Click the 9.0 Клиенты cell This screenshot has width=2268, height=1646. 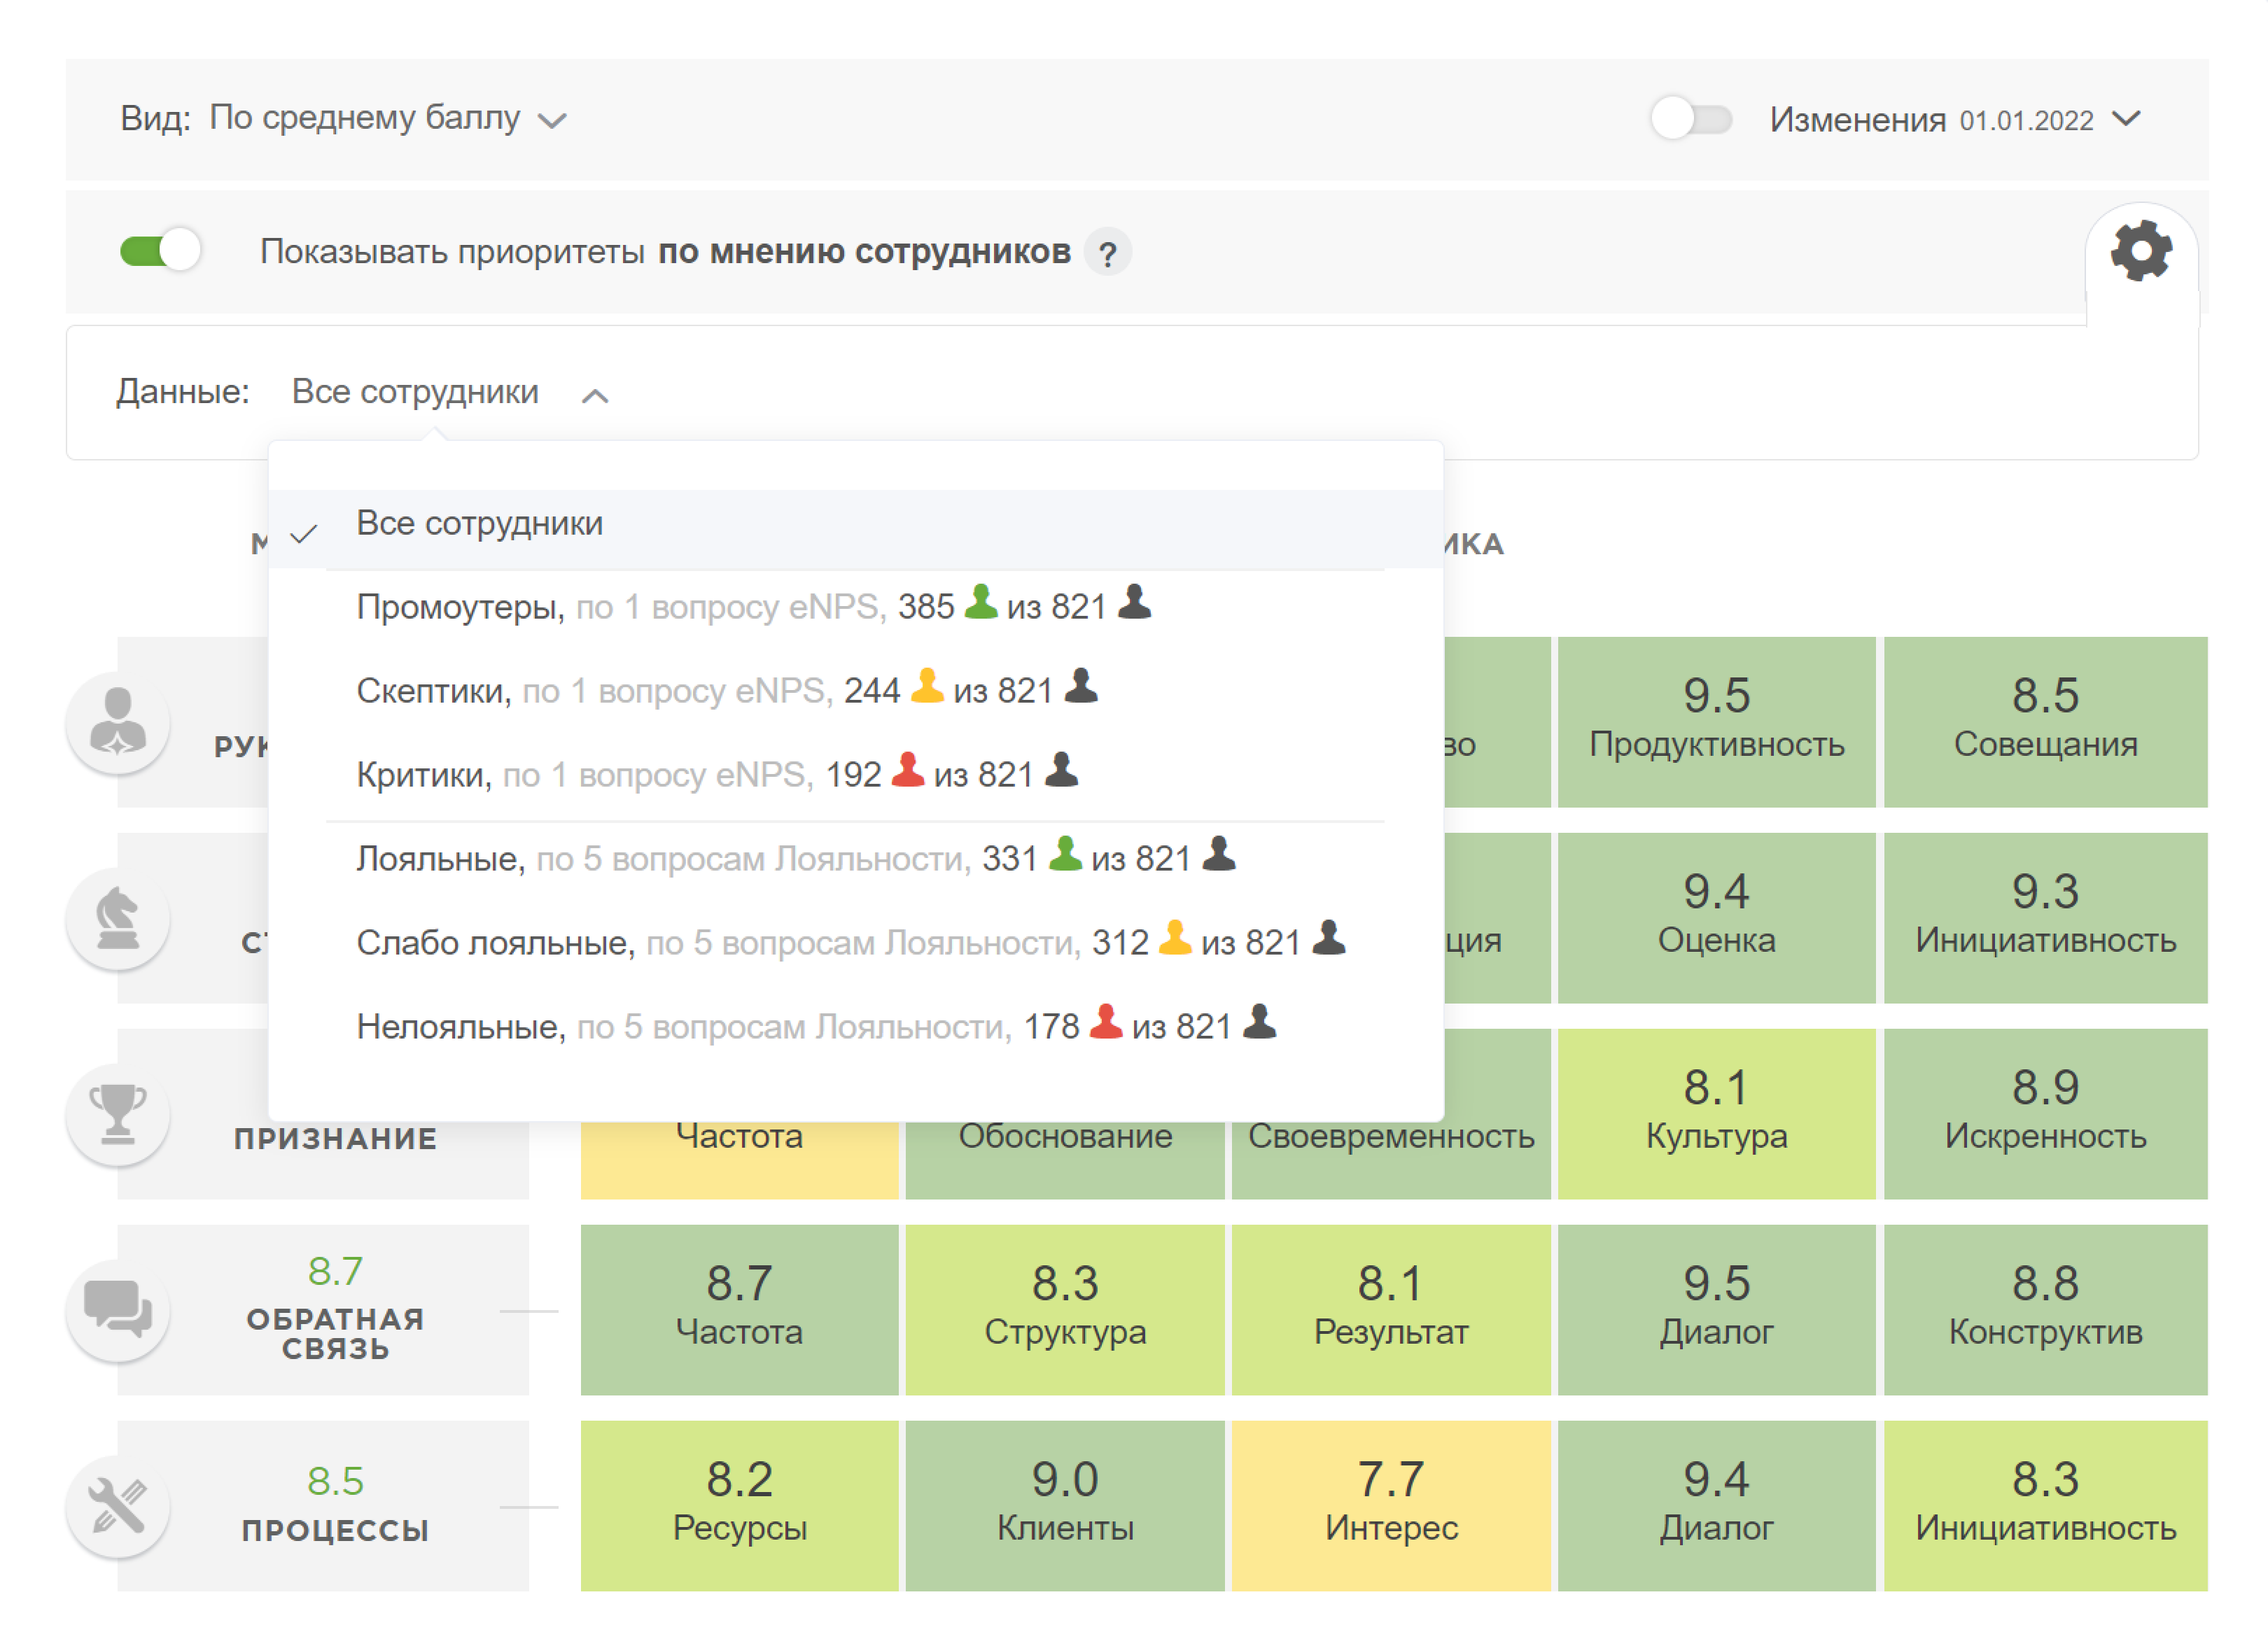[1065, 1505]
